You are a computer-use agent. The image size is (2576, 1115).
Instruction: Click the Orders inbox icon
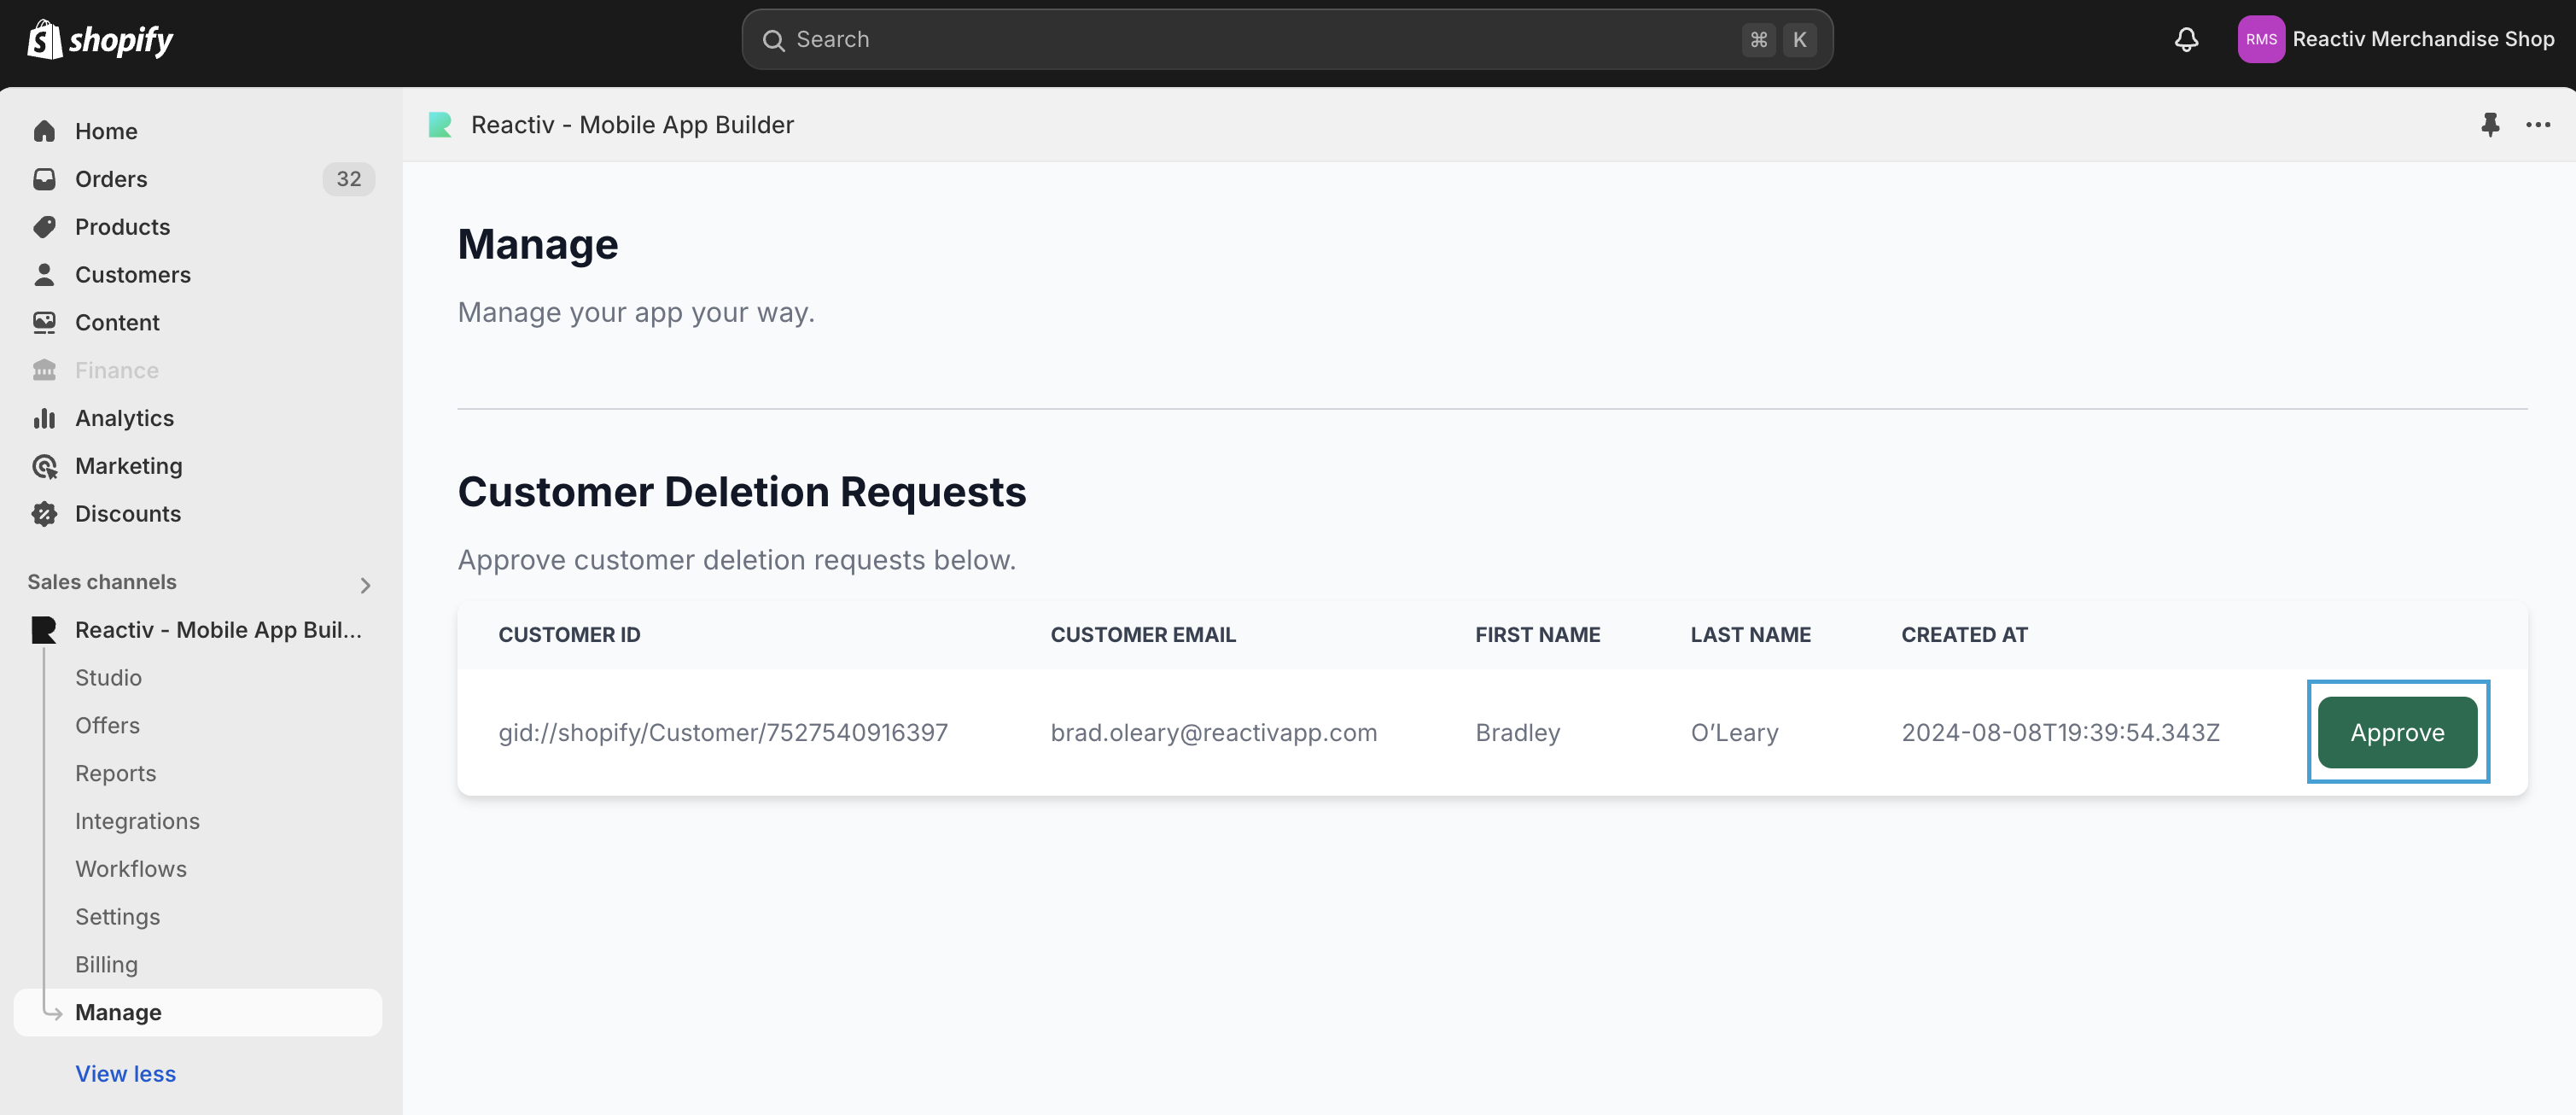click(44, 179)
